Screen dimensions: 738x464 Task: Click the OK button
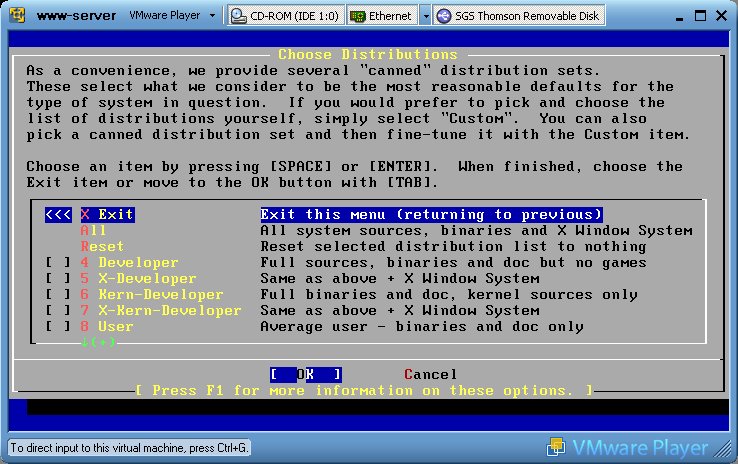(305, 375)
